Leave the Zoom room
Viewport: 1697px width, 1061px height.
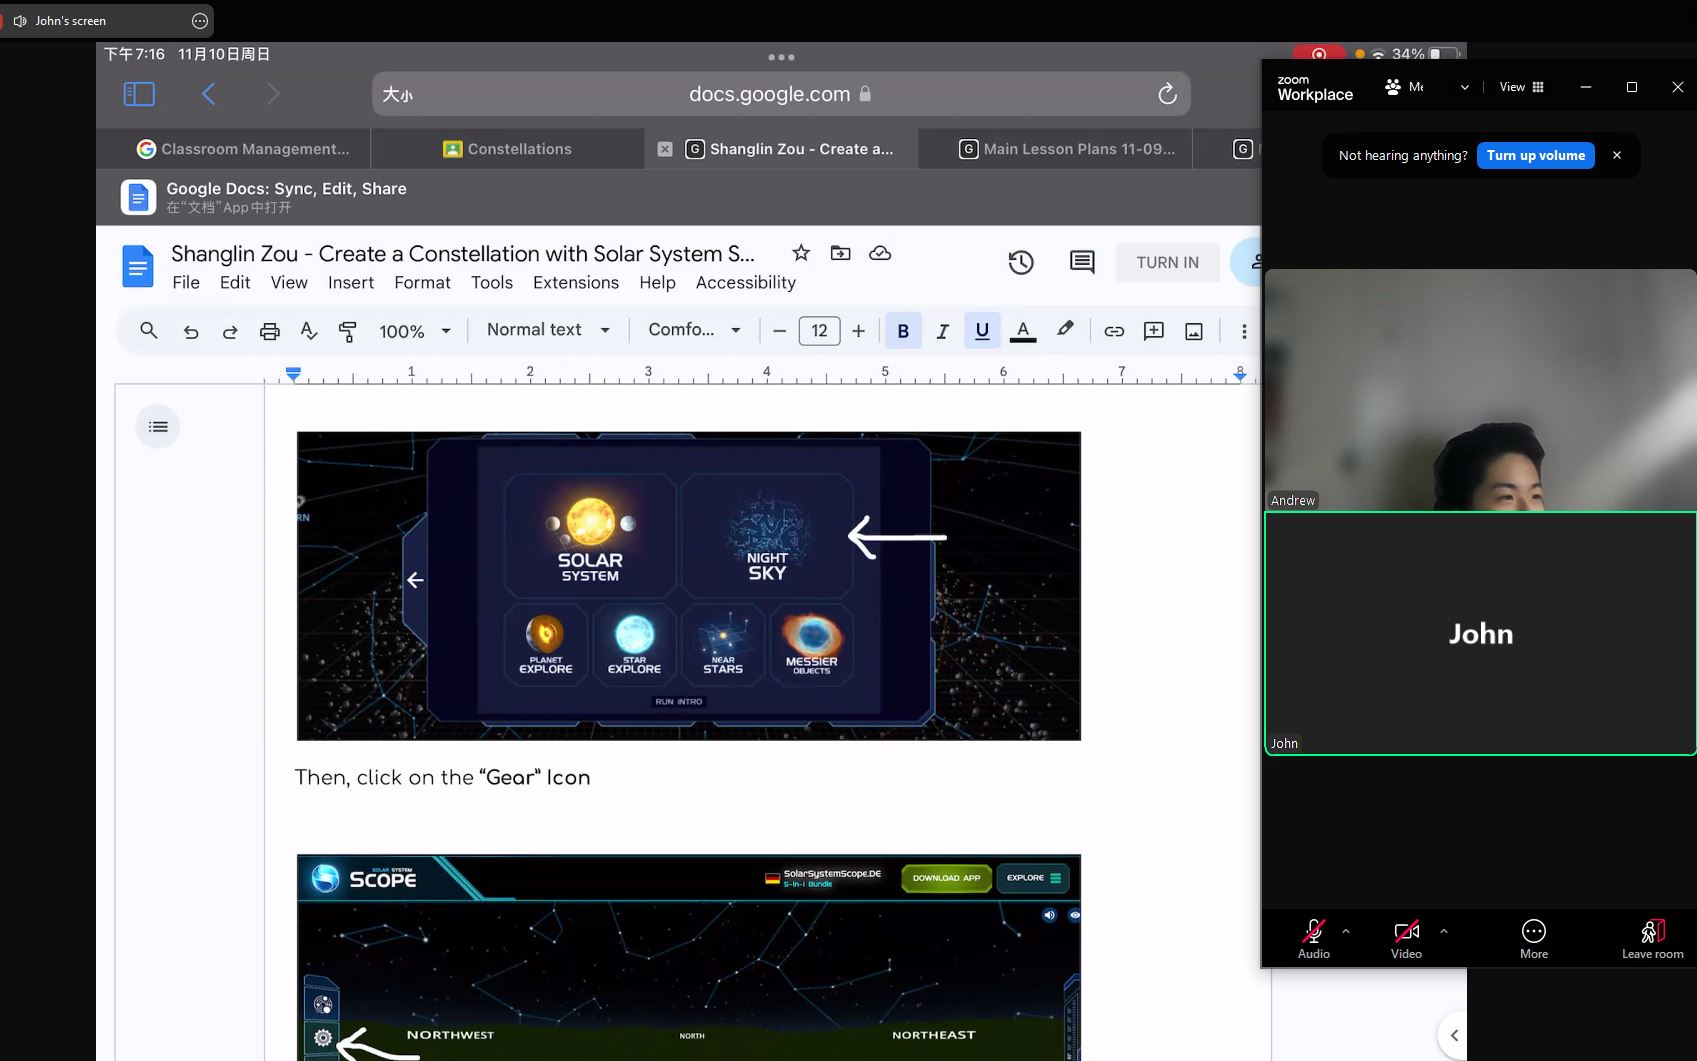point(1652,939)
